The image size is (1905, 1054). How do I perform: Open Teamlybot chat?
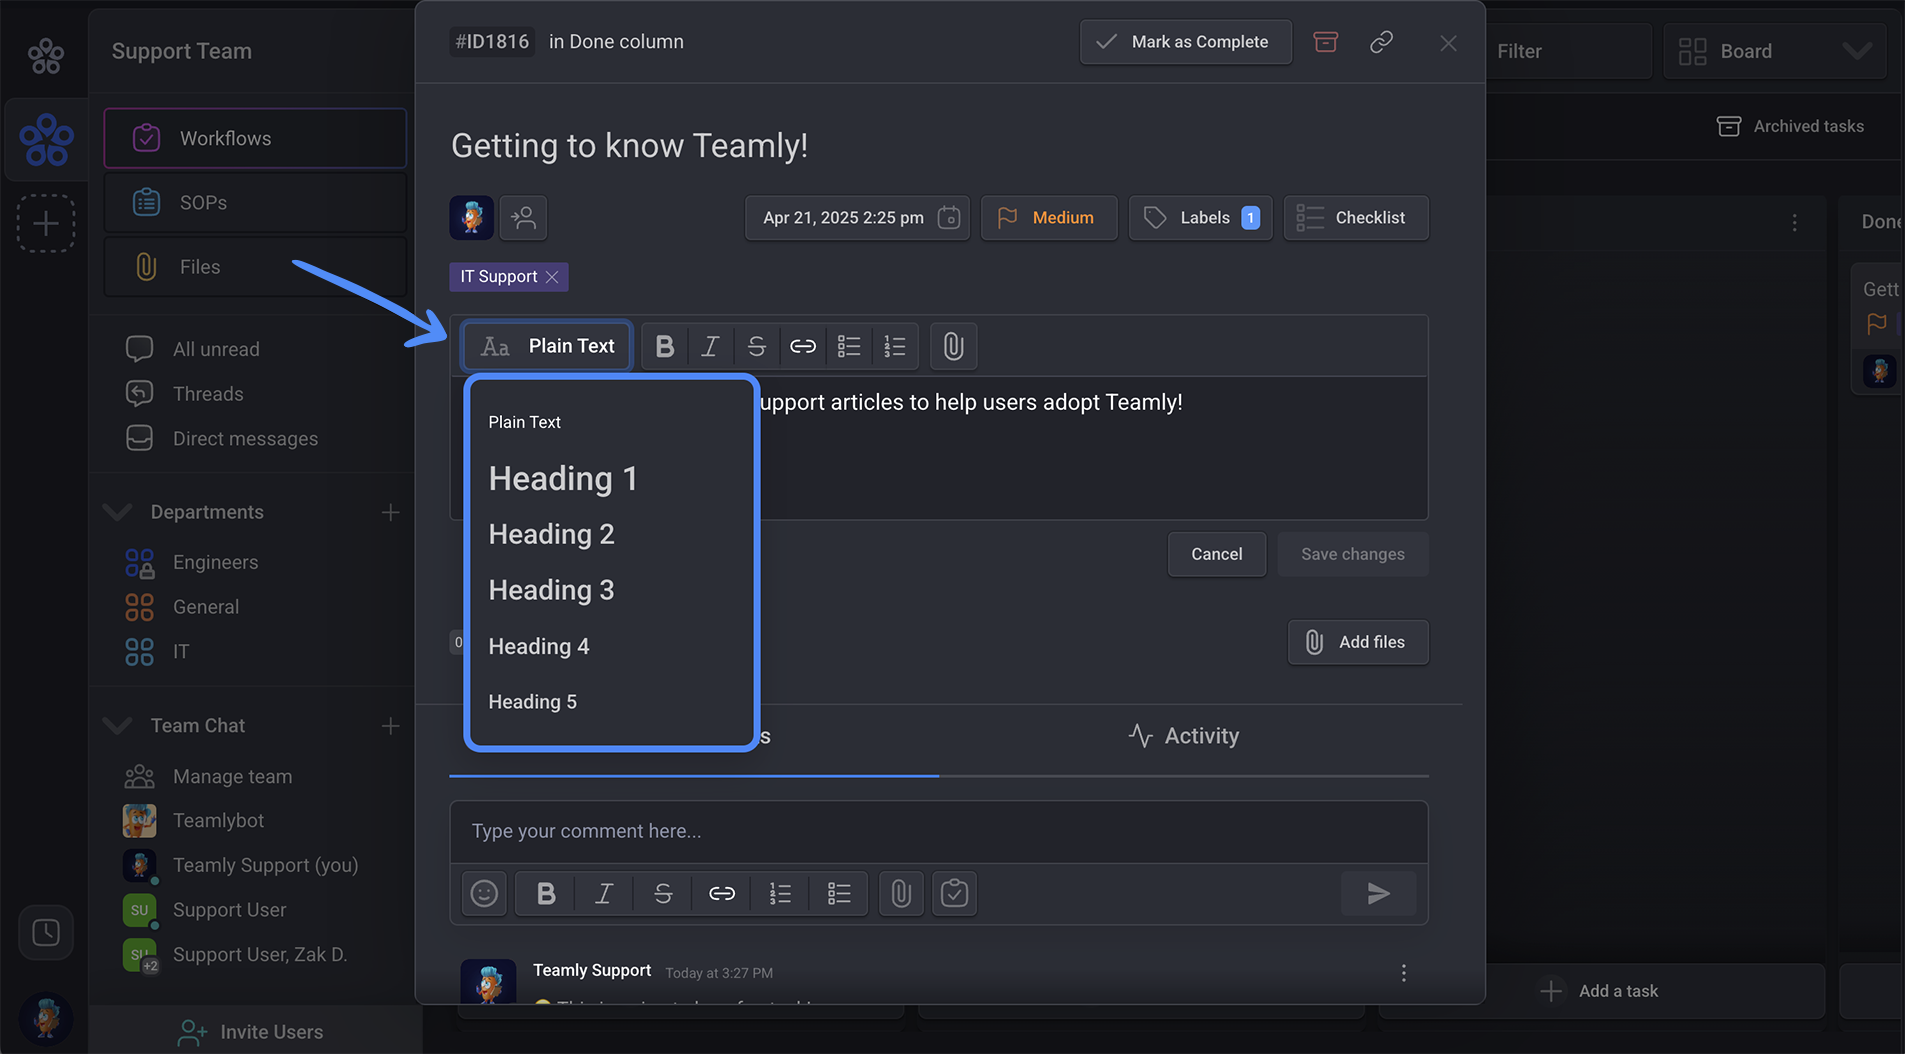(218, 820)
